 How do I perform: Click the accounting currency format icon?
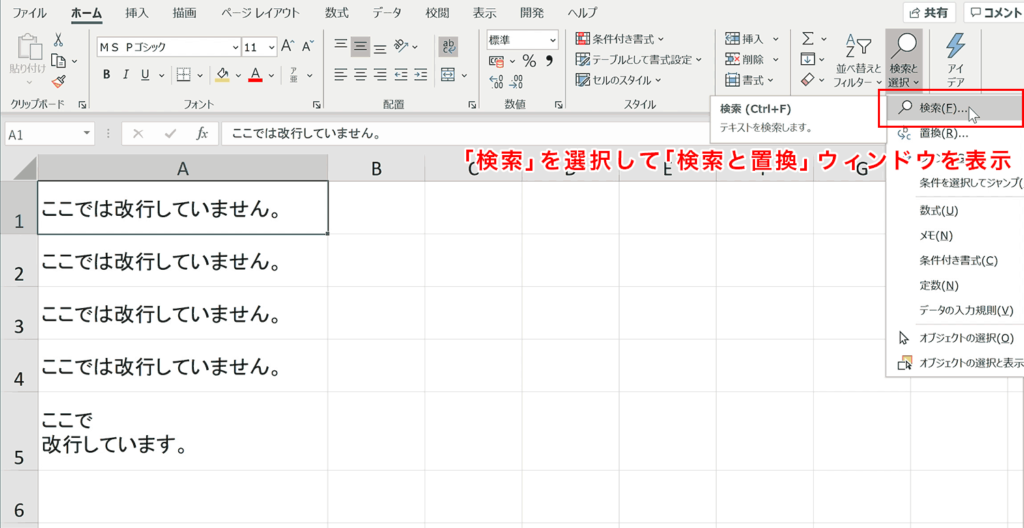click(x=497, y=61)
